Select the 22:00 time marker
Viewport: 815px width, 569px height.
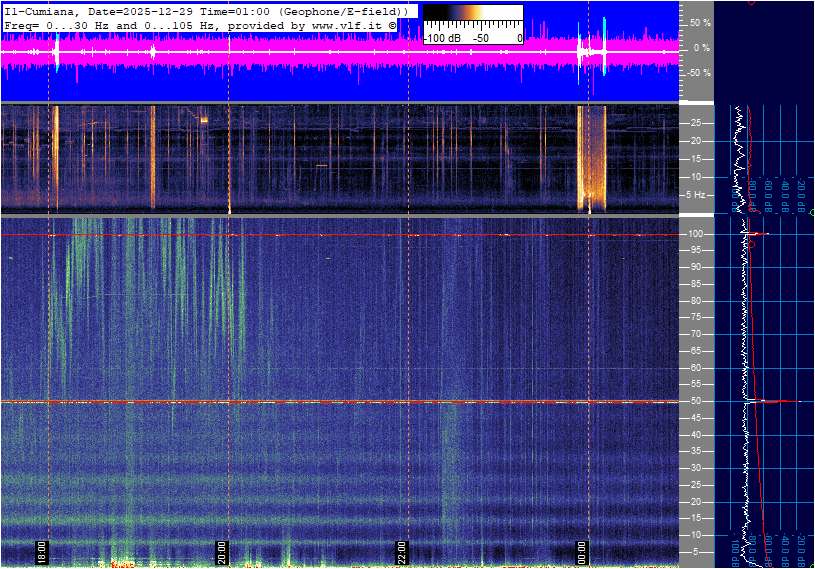(402, 552)
